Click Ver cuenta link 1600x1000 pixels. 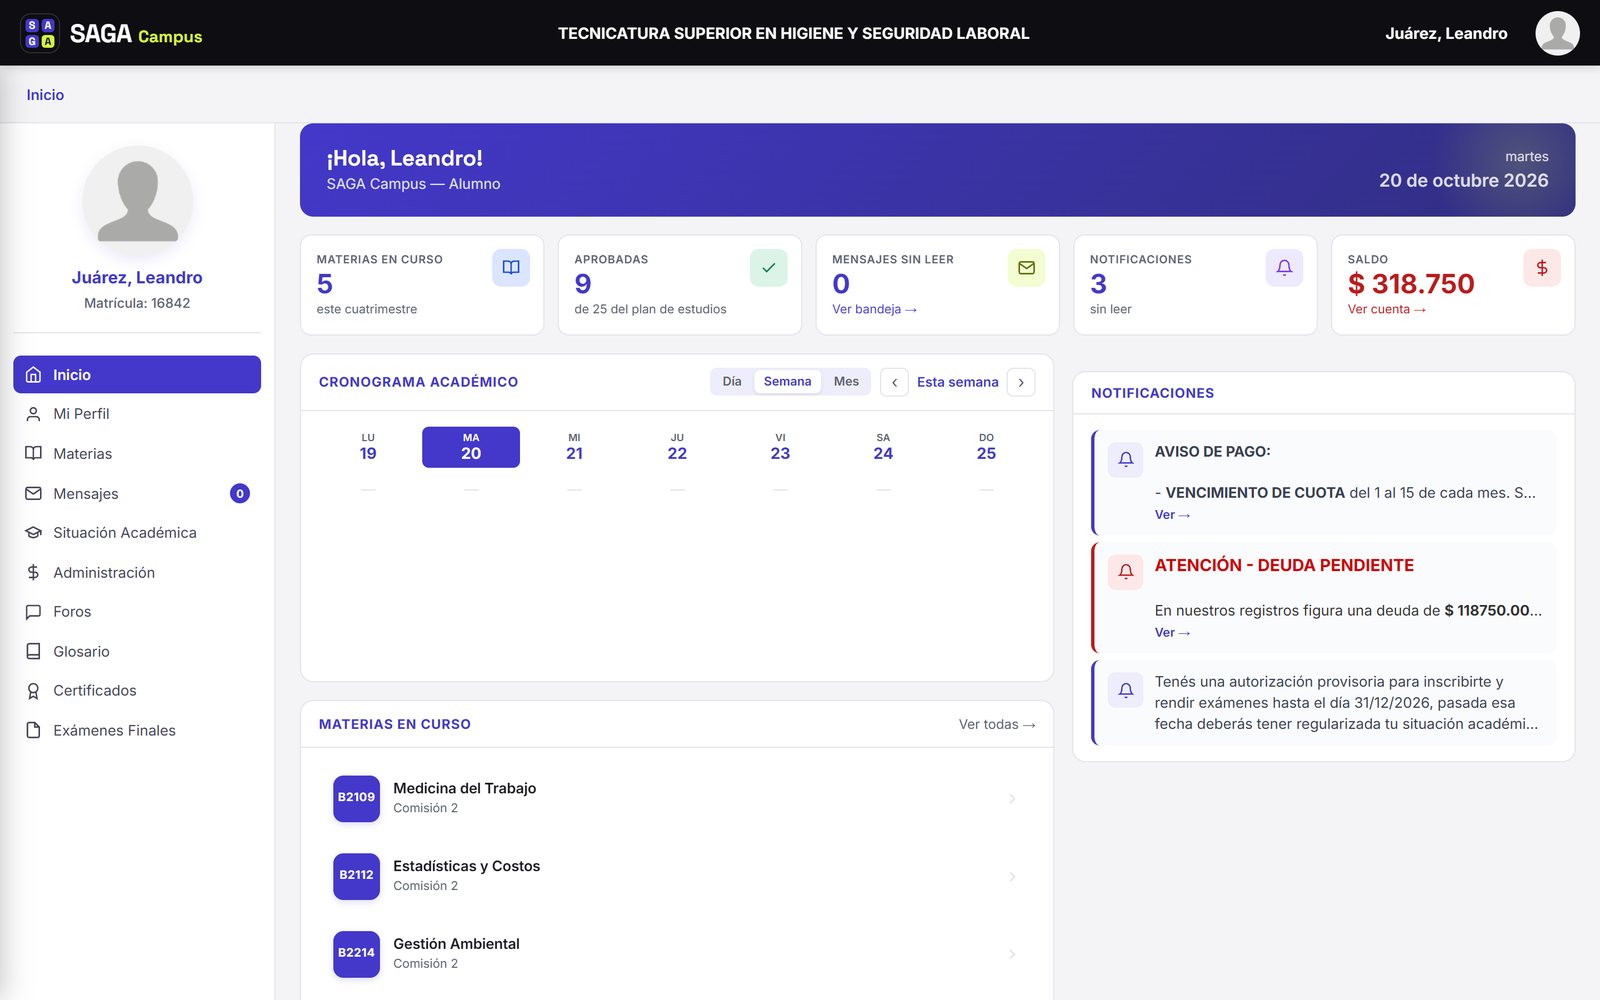pos(1386,309)
